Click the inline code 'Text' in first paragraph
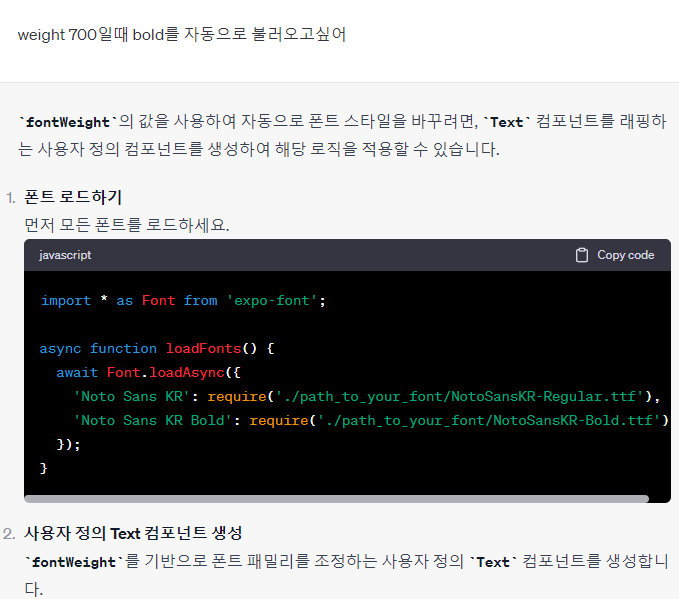679x599 pixels. pyautogui.click(x=506, y=122)
